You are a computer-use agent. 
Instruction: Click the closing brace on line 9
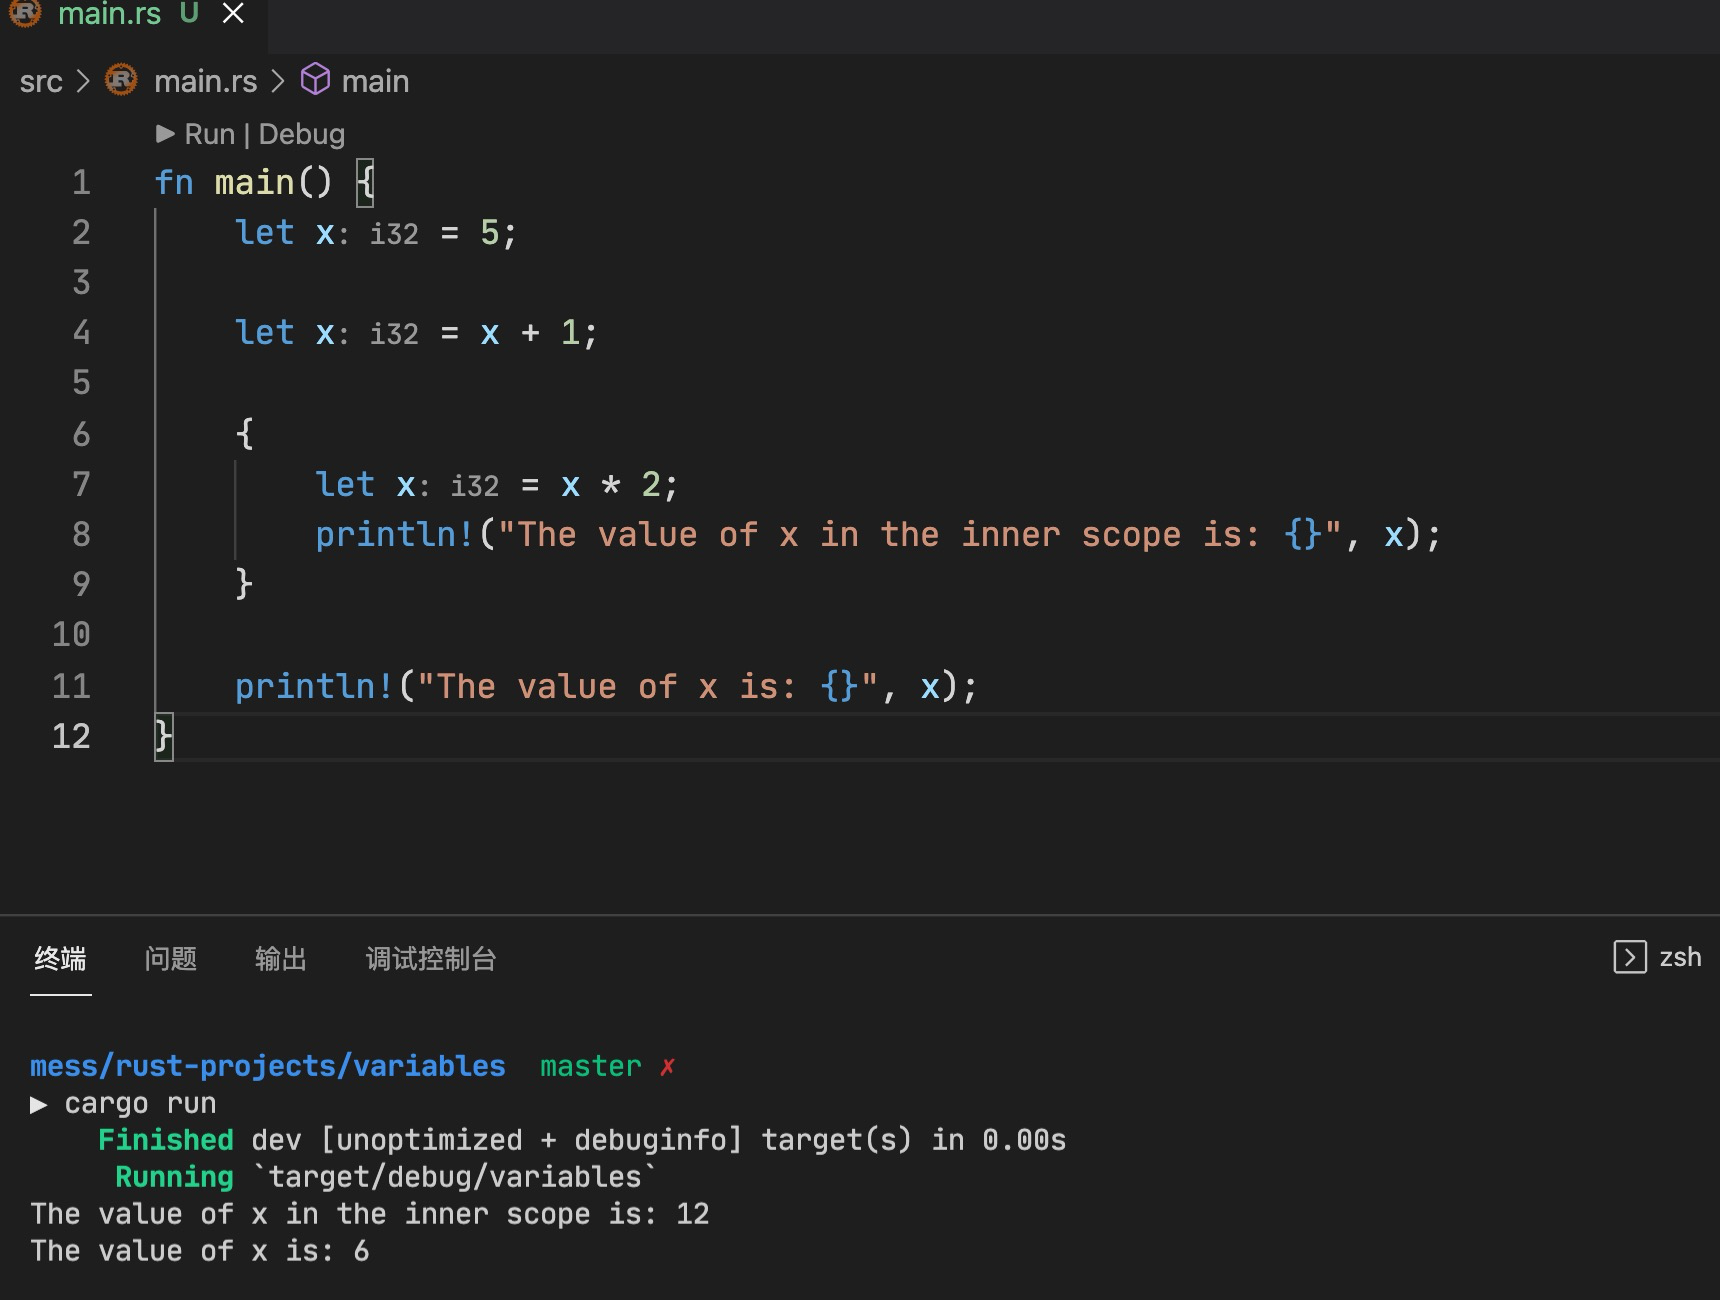244,584
